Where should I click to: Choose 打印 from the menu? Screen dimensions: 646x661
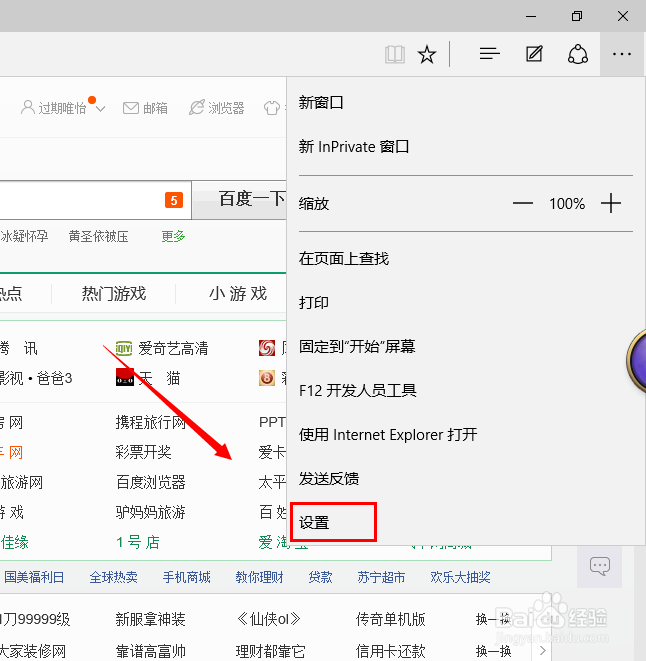pyautogui.click(x=313, y=303)
